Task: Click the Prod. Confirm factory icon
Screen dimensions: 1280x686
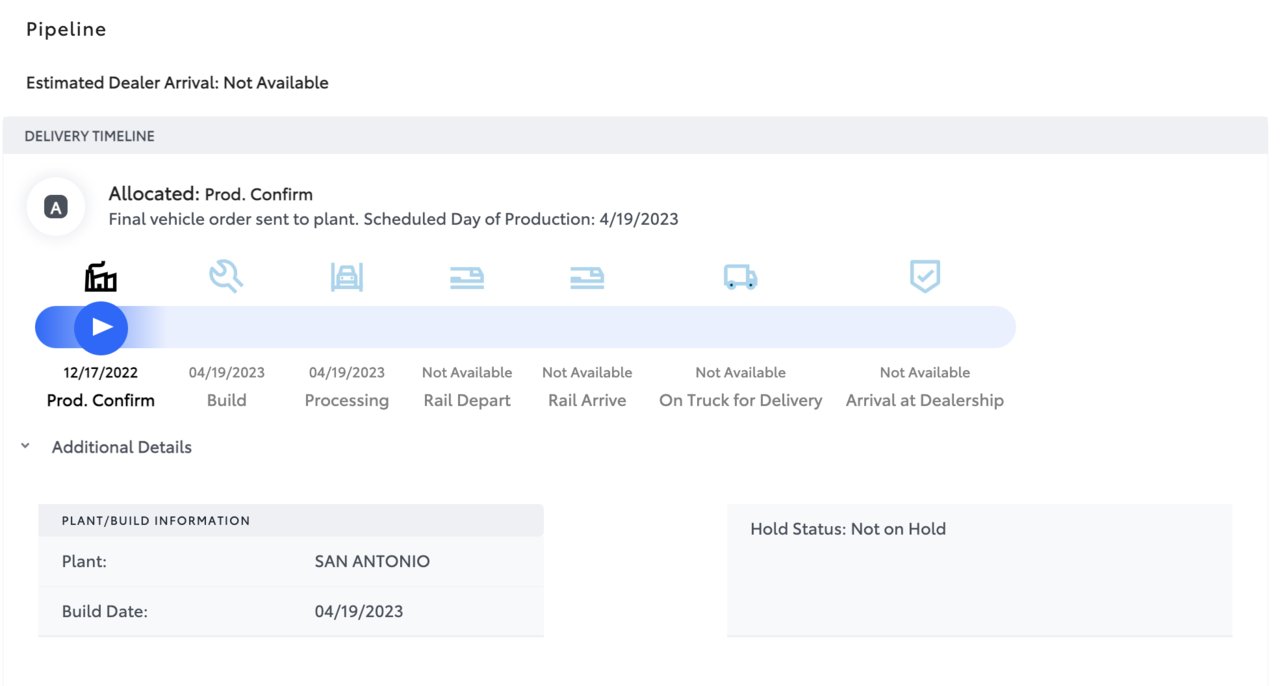Action: click(101, 276)
